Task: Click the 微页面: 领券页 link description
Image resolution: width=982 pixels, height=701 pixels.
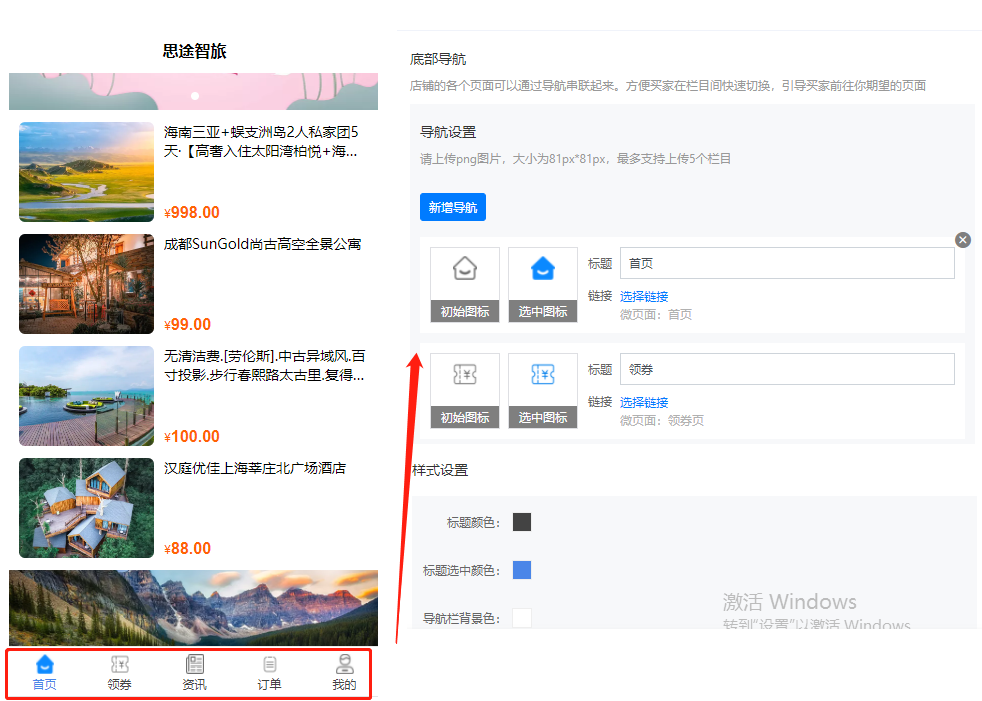Action: (662, 420)
